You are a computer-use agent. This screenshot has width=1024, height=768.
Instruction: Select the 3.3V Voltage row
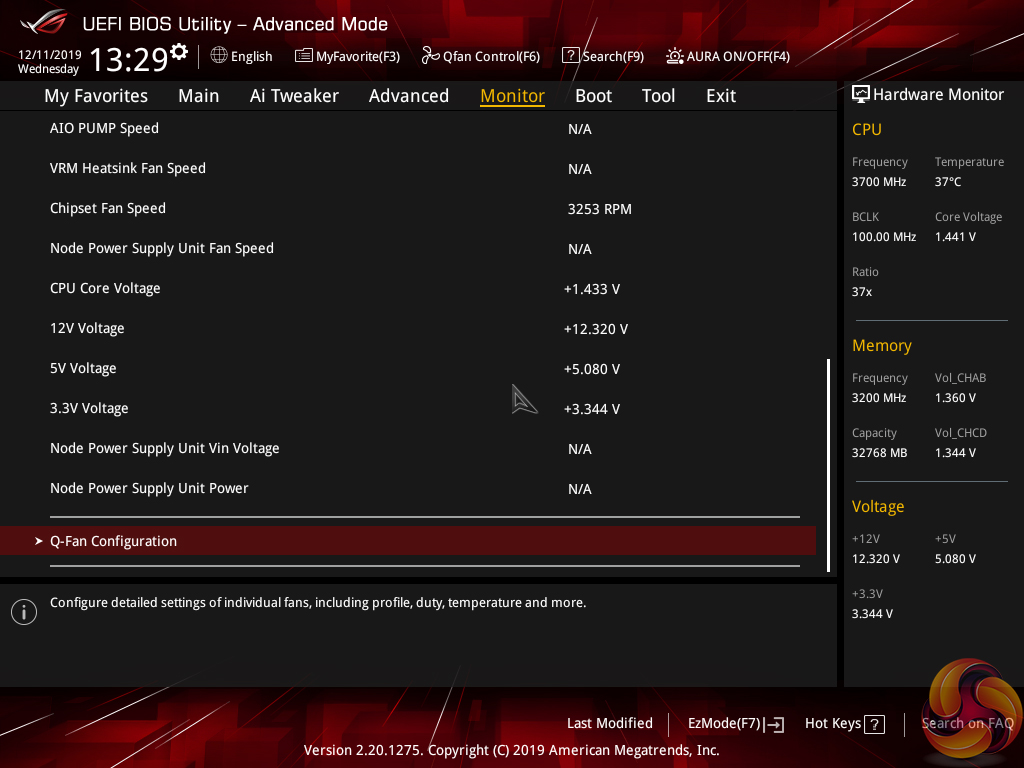point(408,408)
